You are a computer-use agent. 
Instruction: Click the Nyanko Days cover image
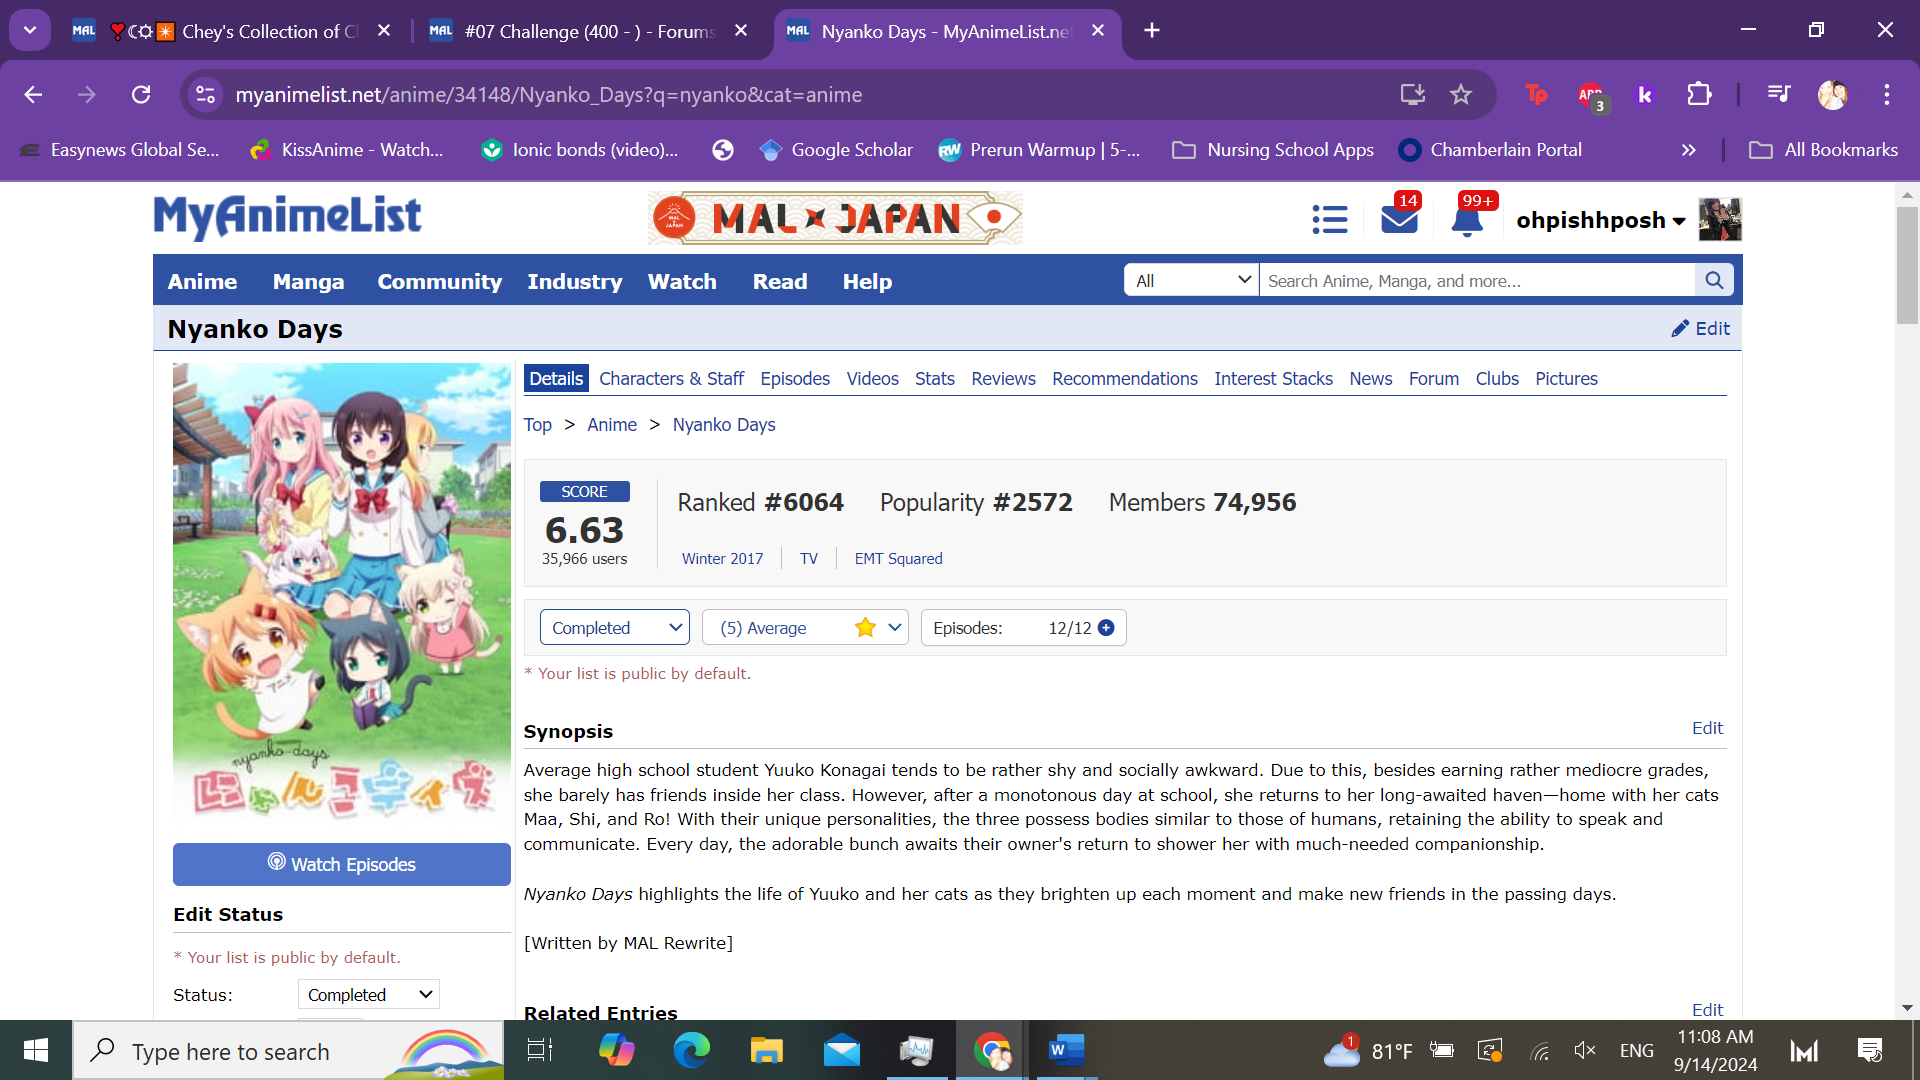point(341,595)
